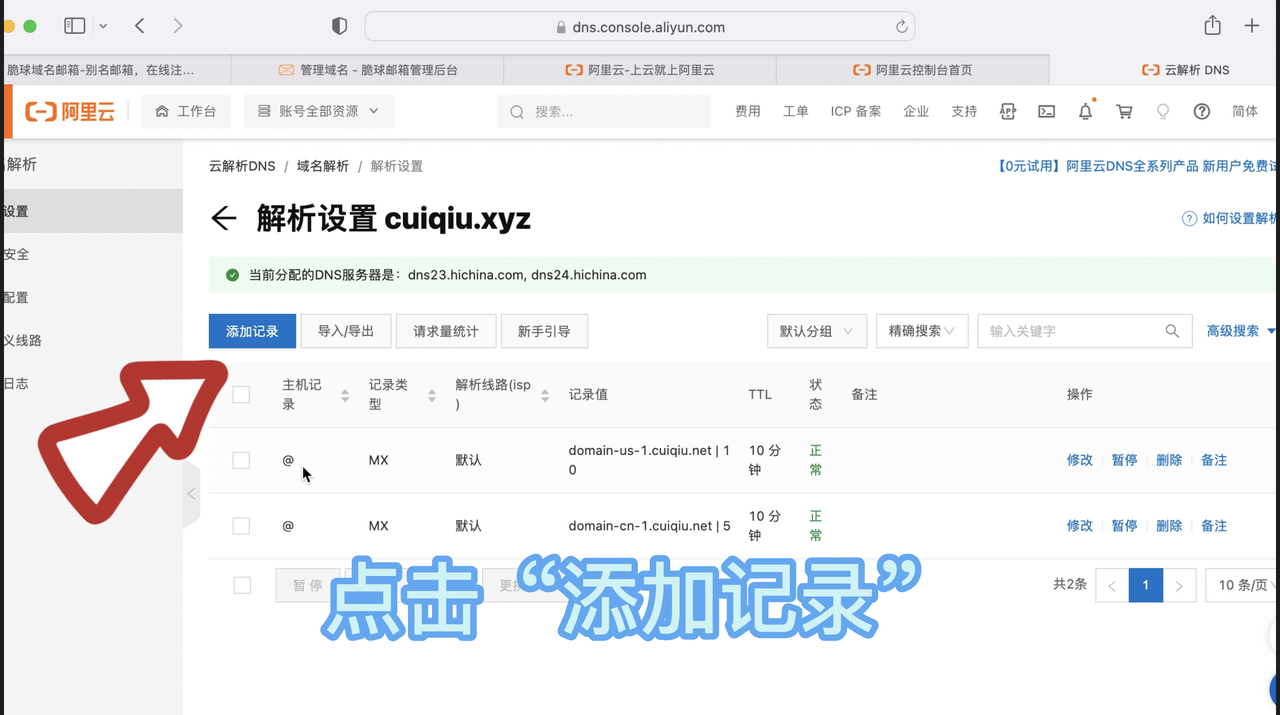Click the address bar dns.console.aliyun.com
The height and width of the screenshot is (715, 1280).
[640, 27]
